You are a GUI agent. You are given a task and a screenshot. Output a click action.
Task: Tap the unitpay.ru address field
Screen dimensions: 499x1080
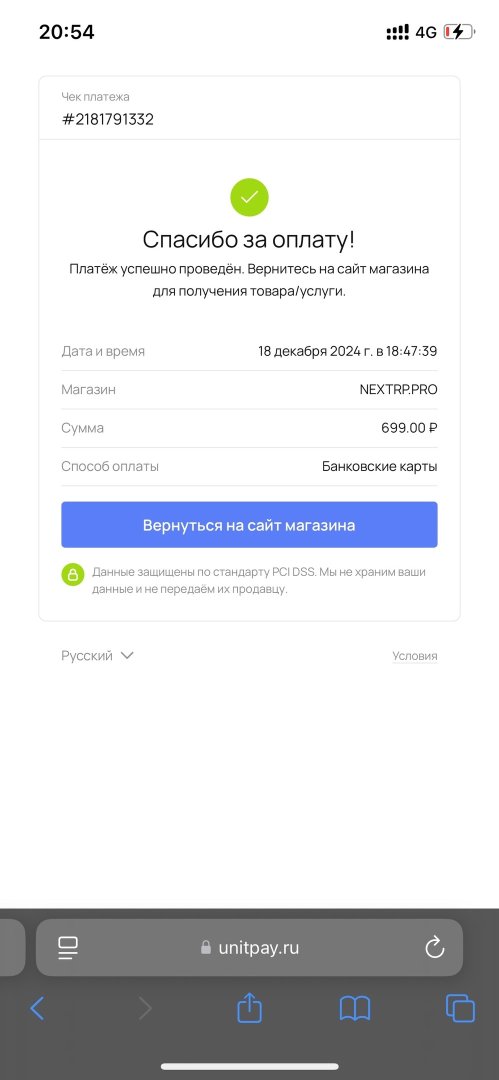pos(250,948)
